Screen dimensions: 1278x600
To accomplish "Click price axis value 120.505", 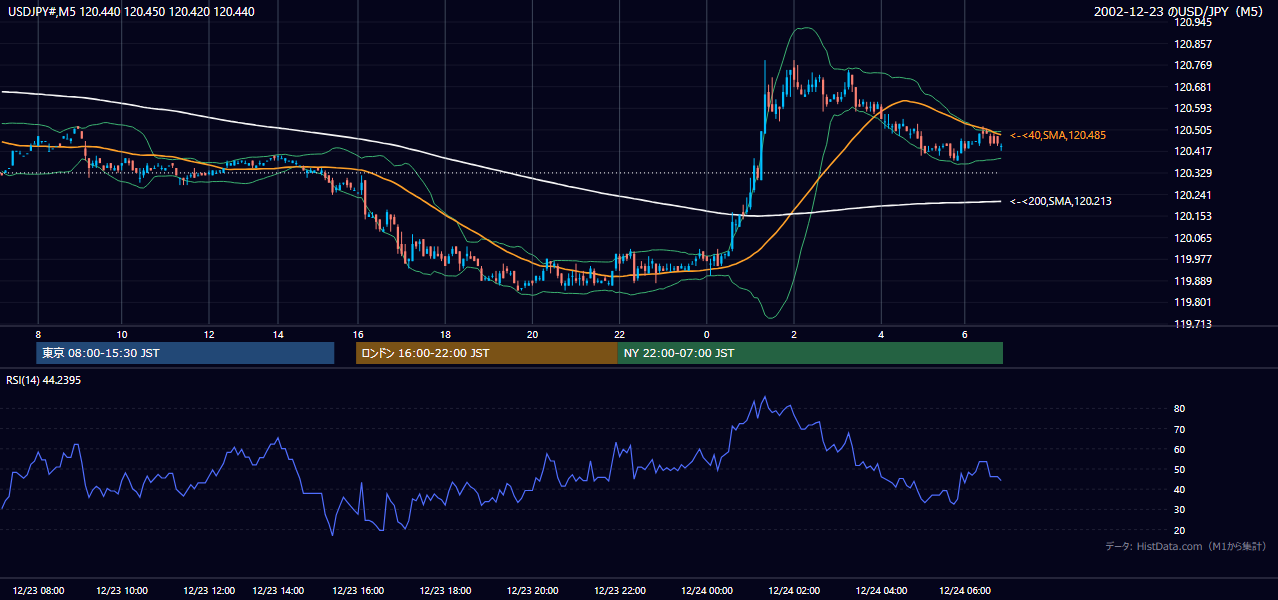I will 1194,130.
